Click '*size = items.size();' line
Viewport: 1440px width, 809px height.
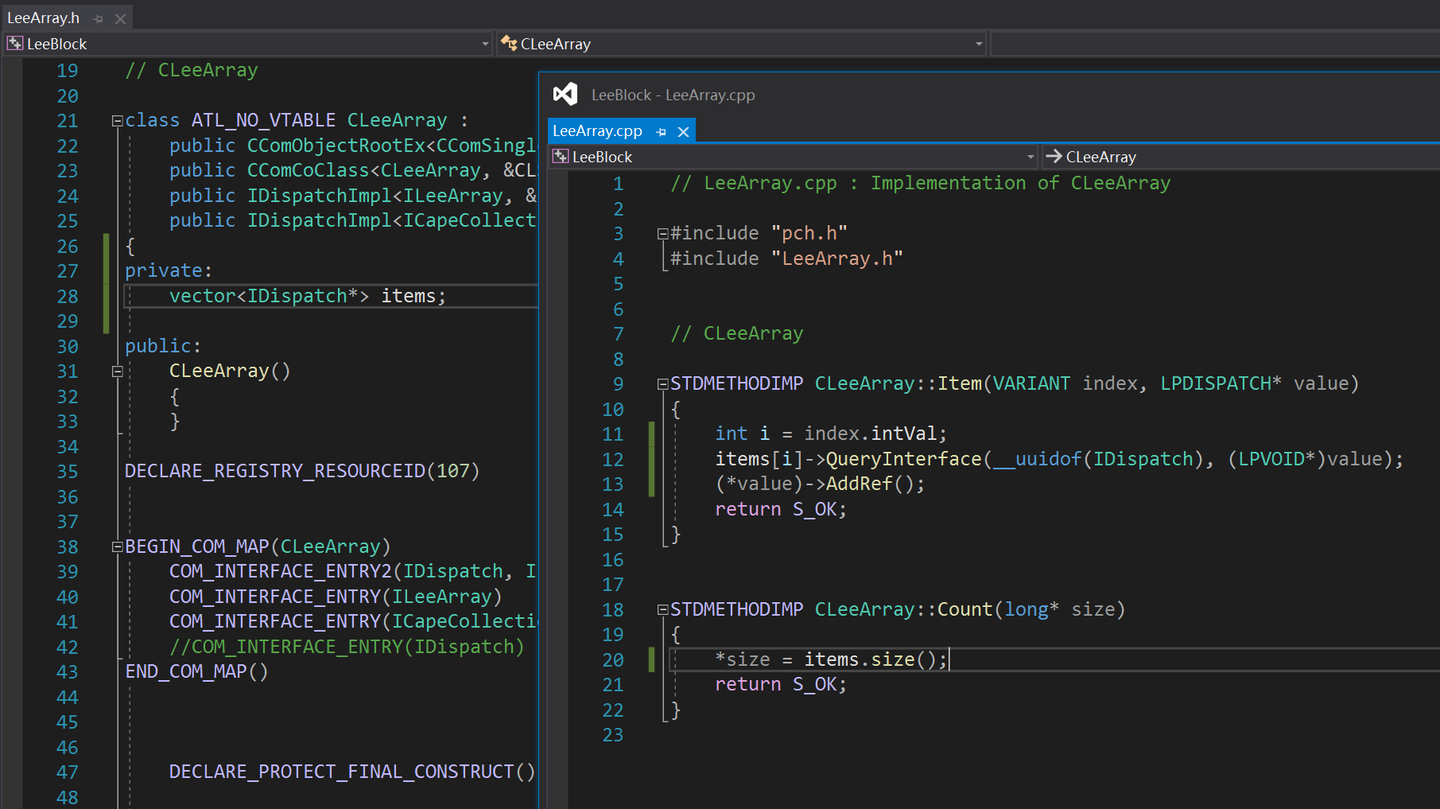click(831, 660)
